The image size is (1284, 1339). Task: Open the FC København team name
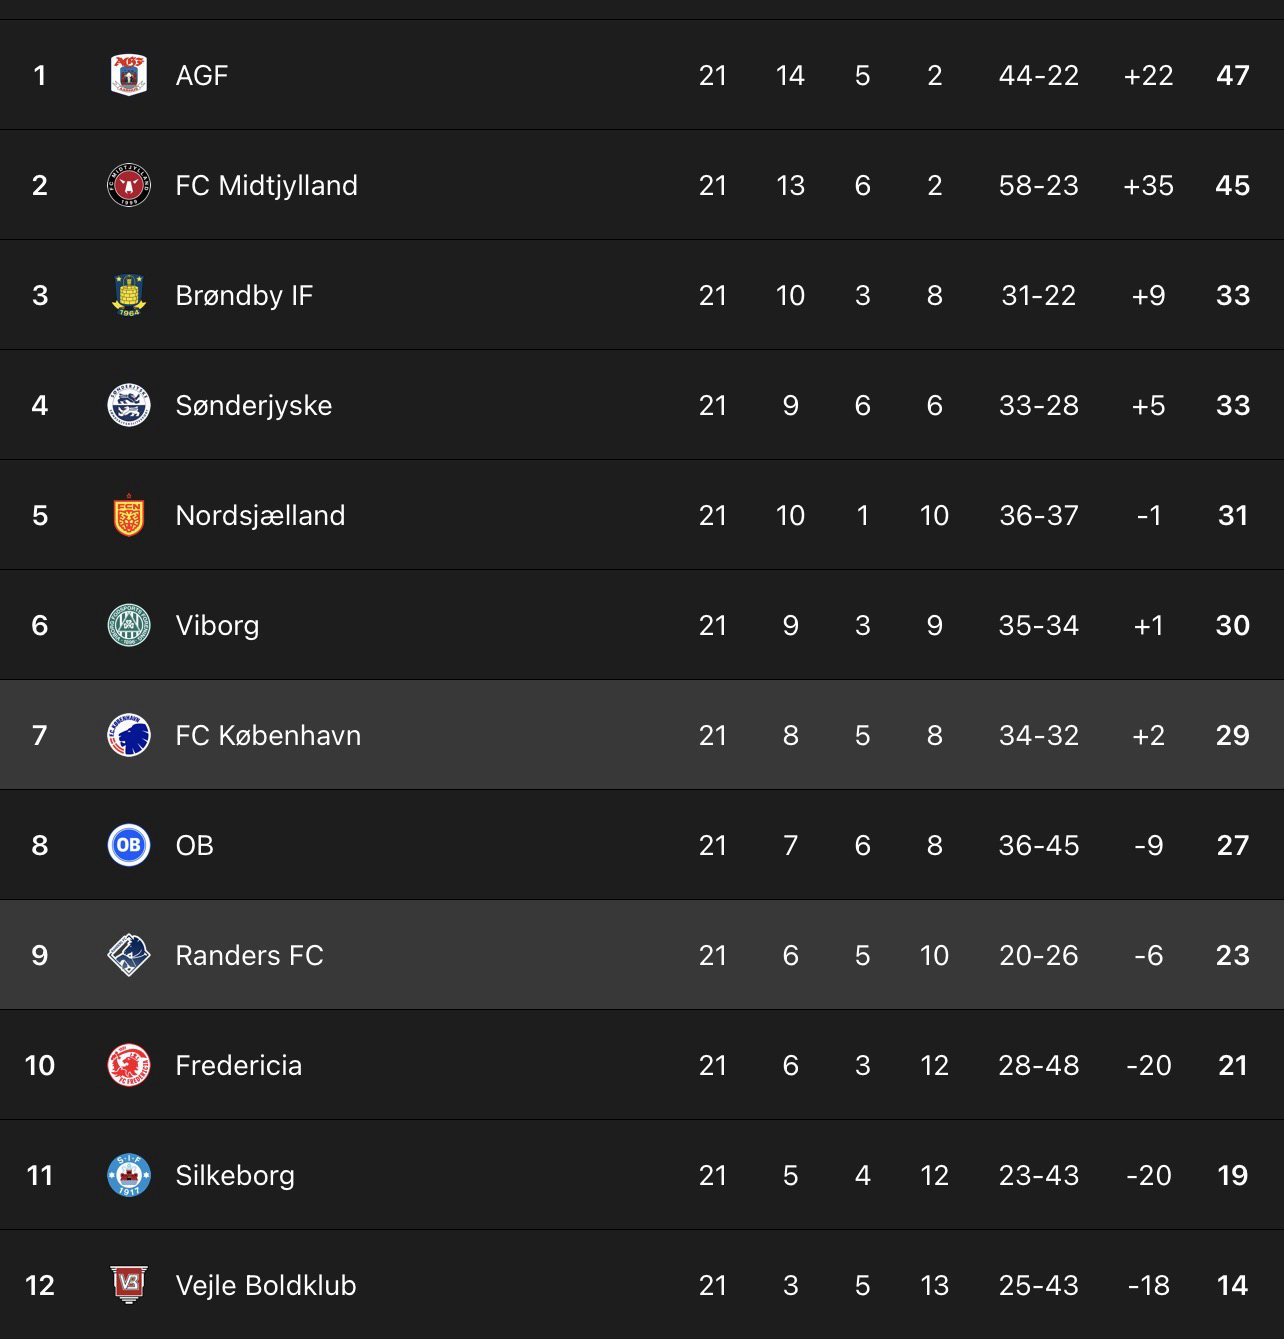tap(268, 735)
